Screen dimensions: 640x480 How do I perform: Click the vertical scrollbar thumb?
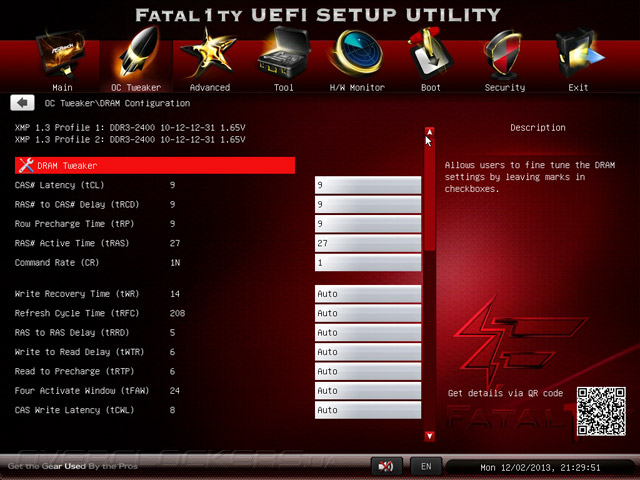pos(429,194)
